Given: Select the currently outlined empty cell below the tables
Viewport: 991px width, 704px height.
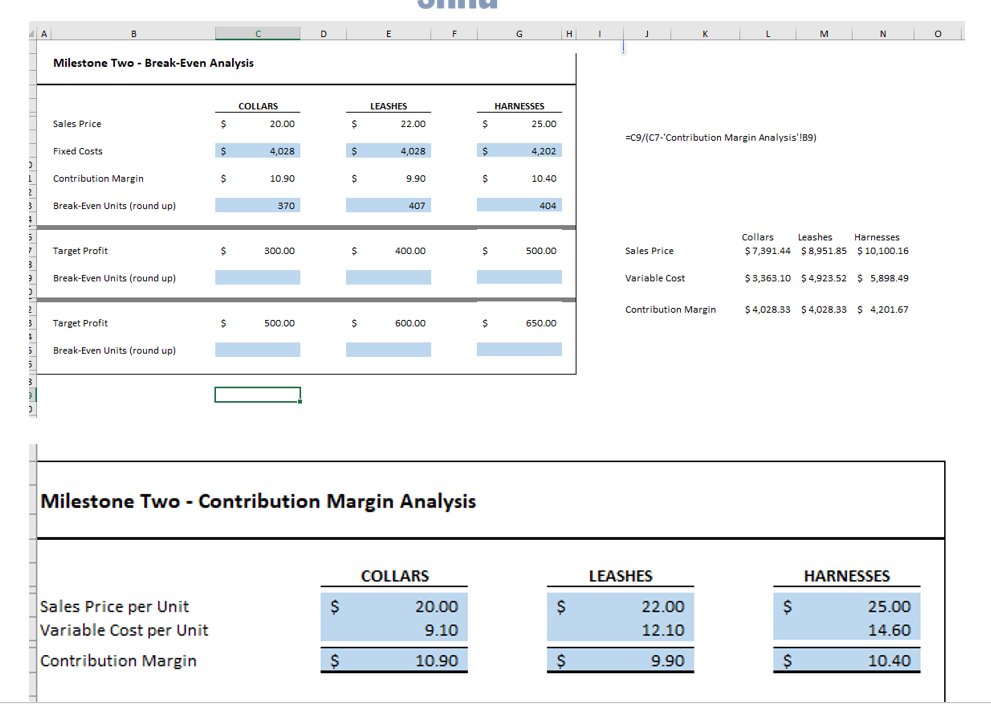Looking at the screenshot, I should pos(257,394).
